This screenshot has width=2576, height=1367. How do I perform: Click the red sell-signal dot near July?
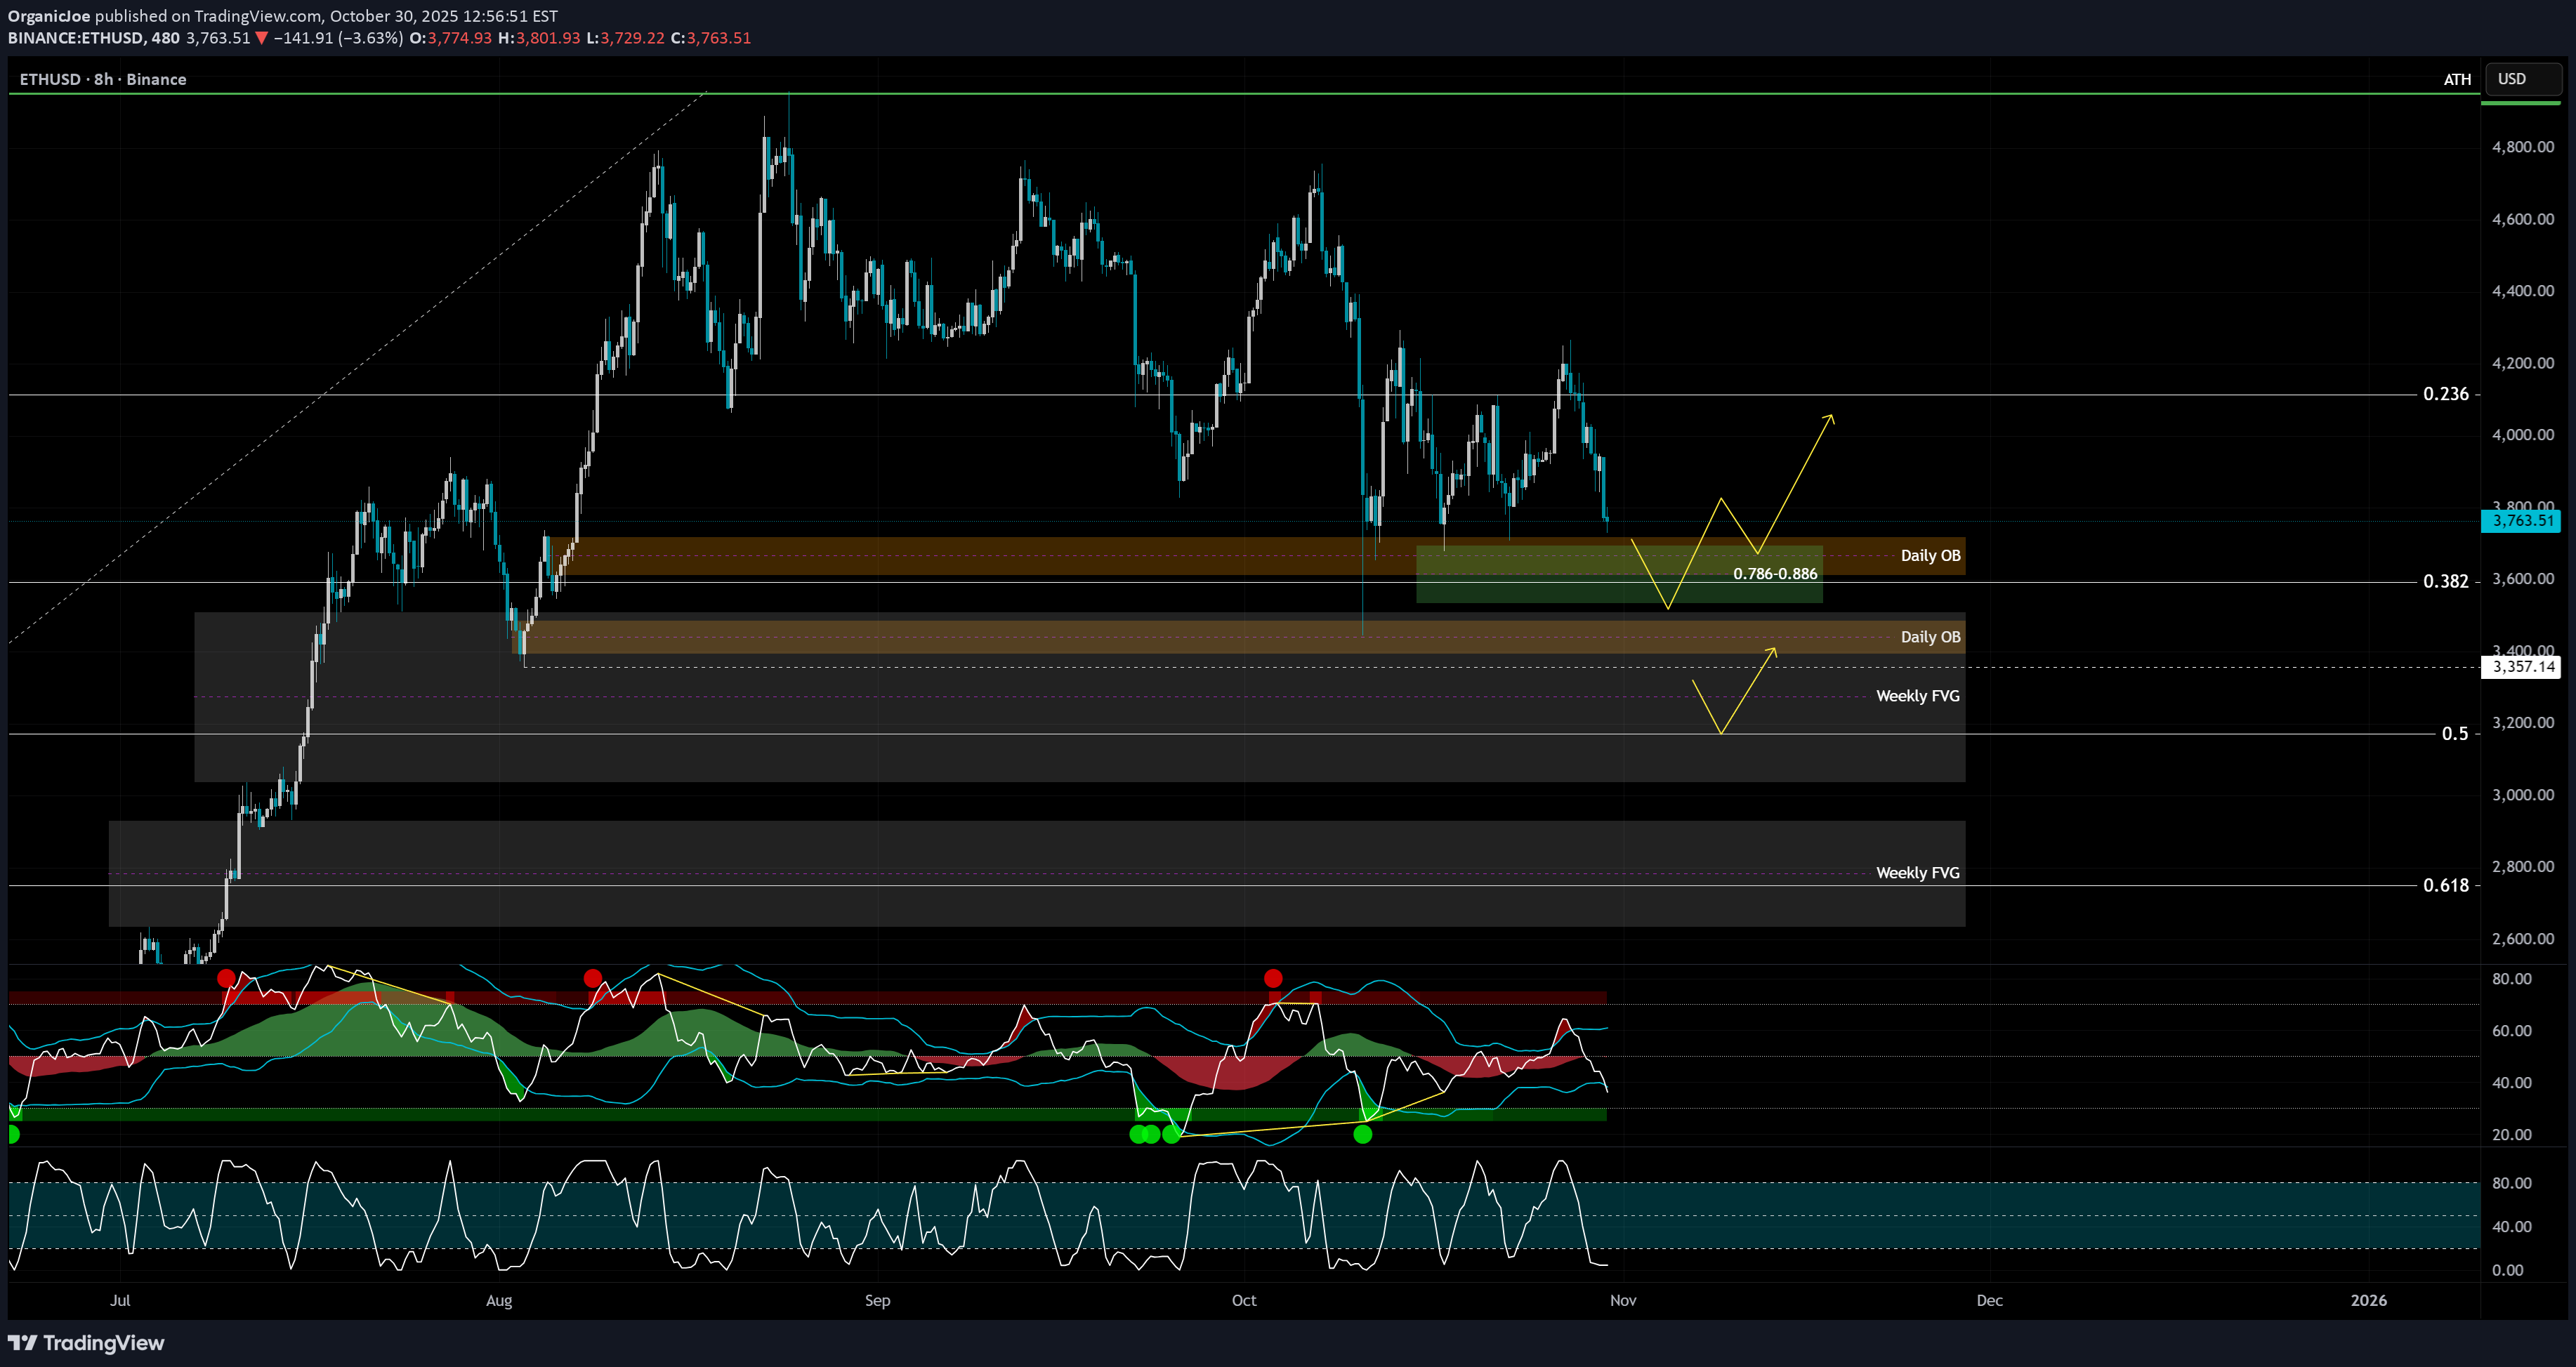(227, 978)
